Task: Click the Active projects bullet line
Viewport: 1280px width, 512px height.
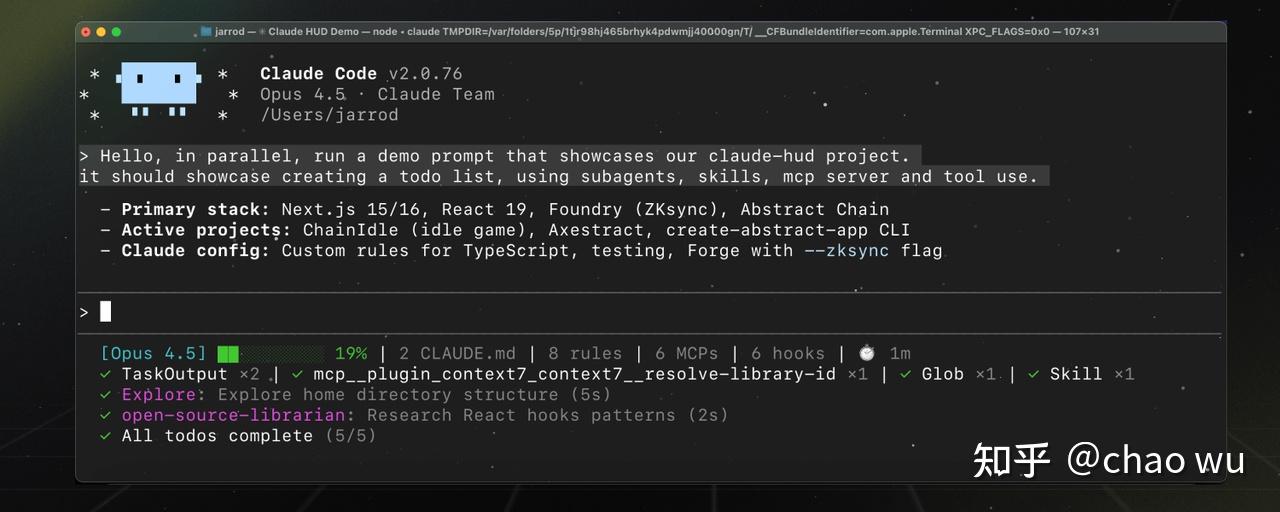Action: coord(505,230)
